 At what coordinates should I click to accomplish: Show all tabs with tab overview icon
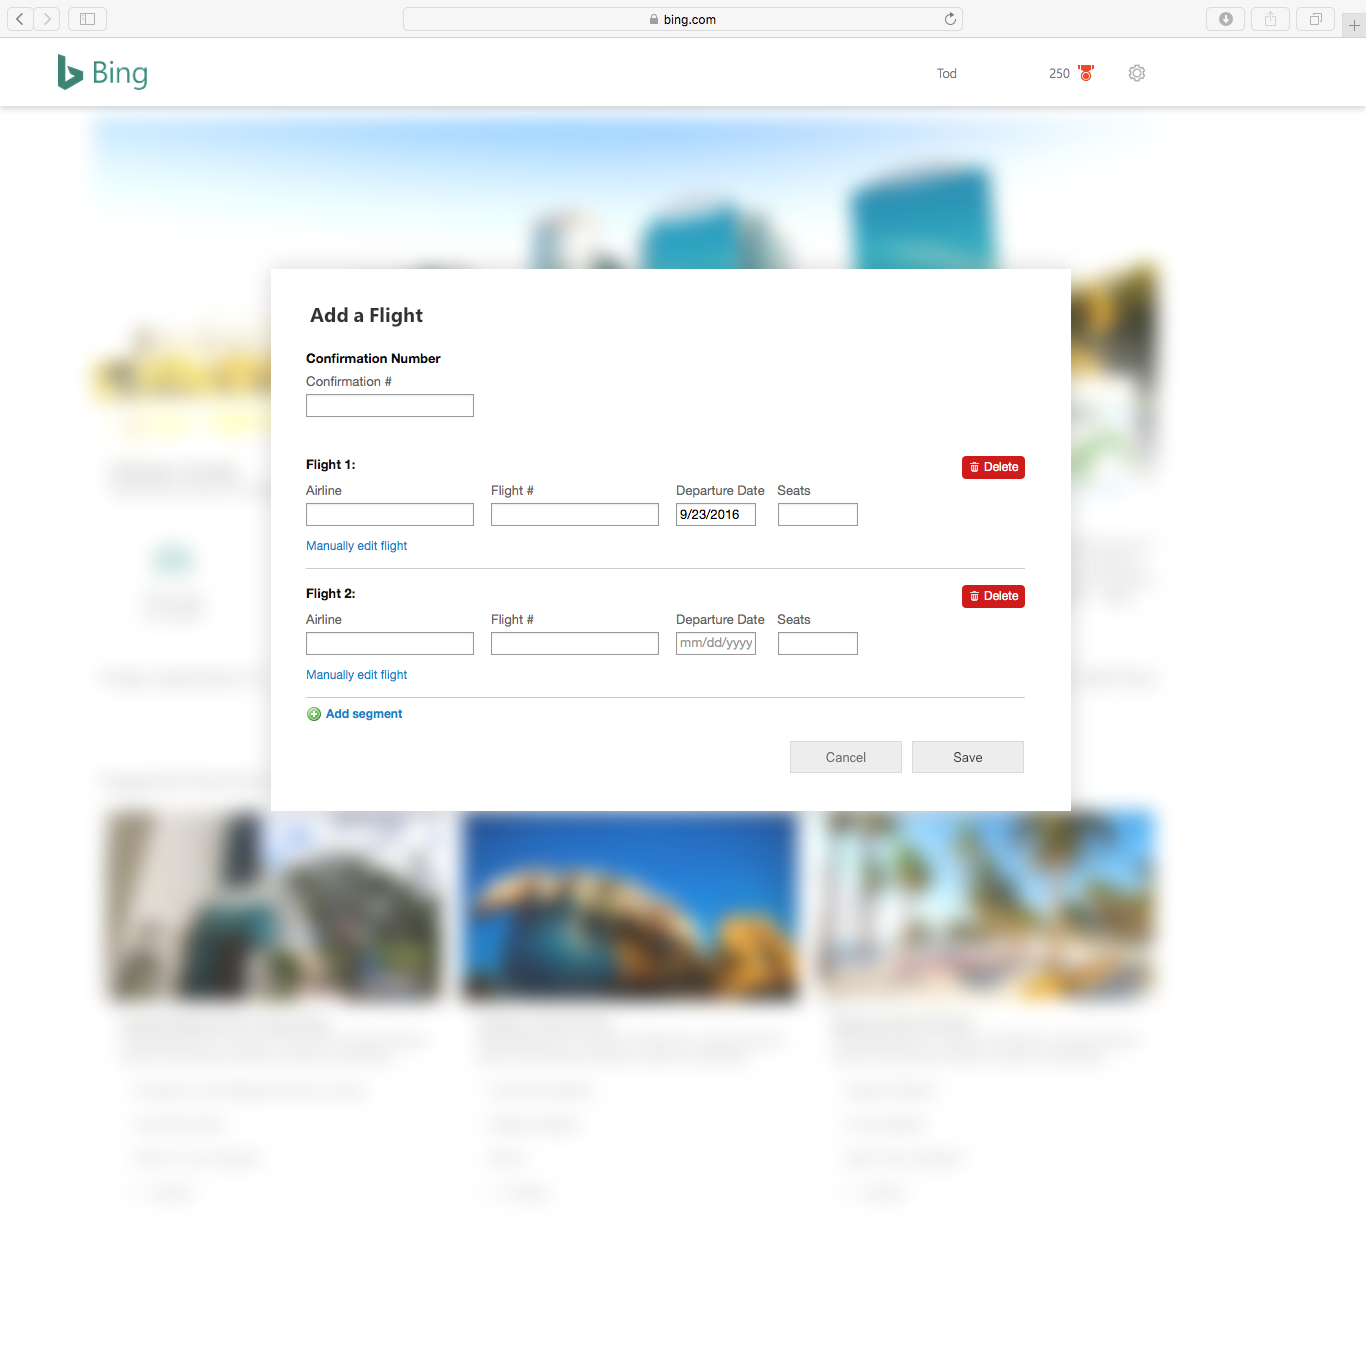[1315, 19]
